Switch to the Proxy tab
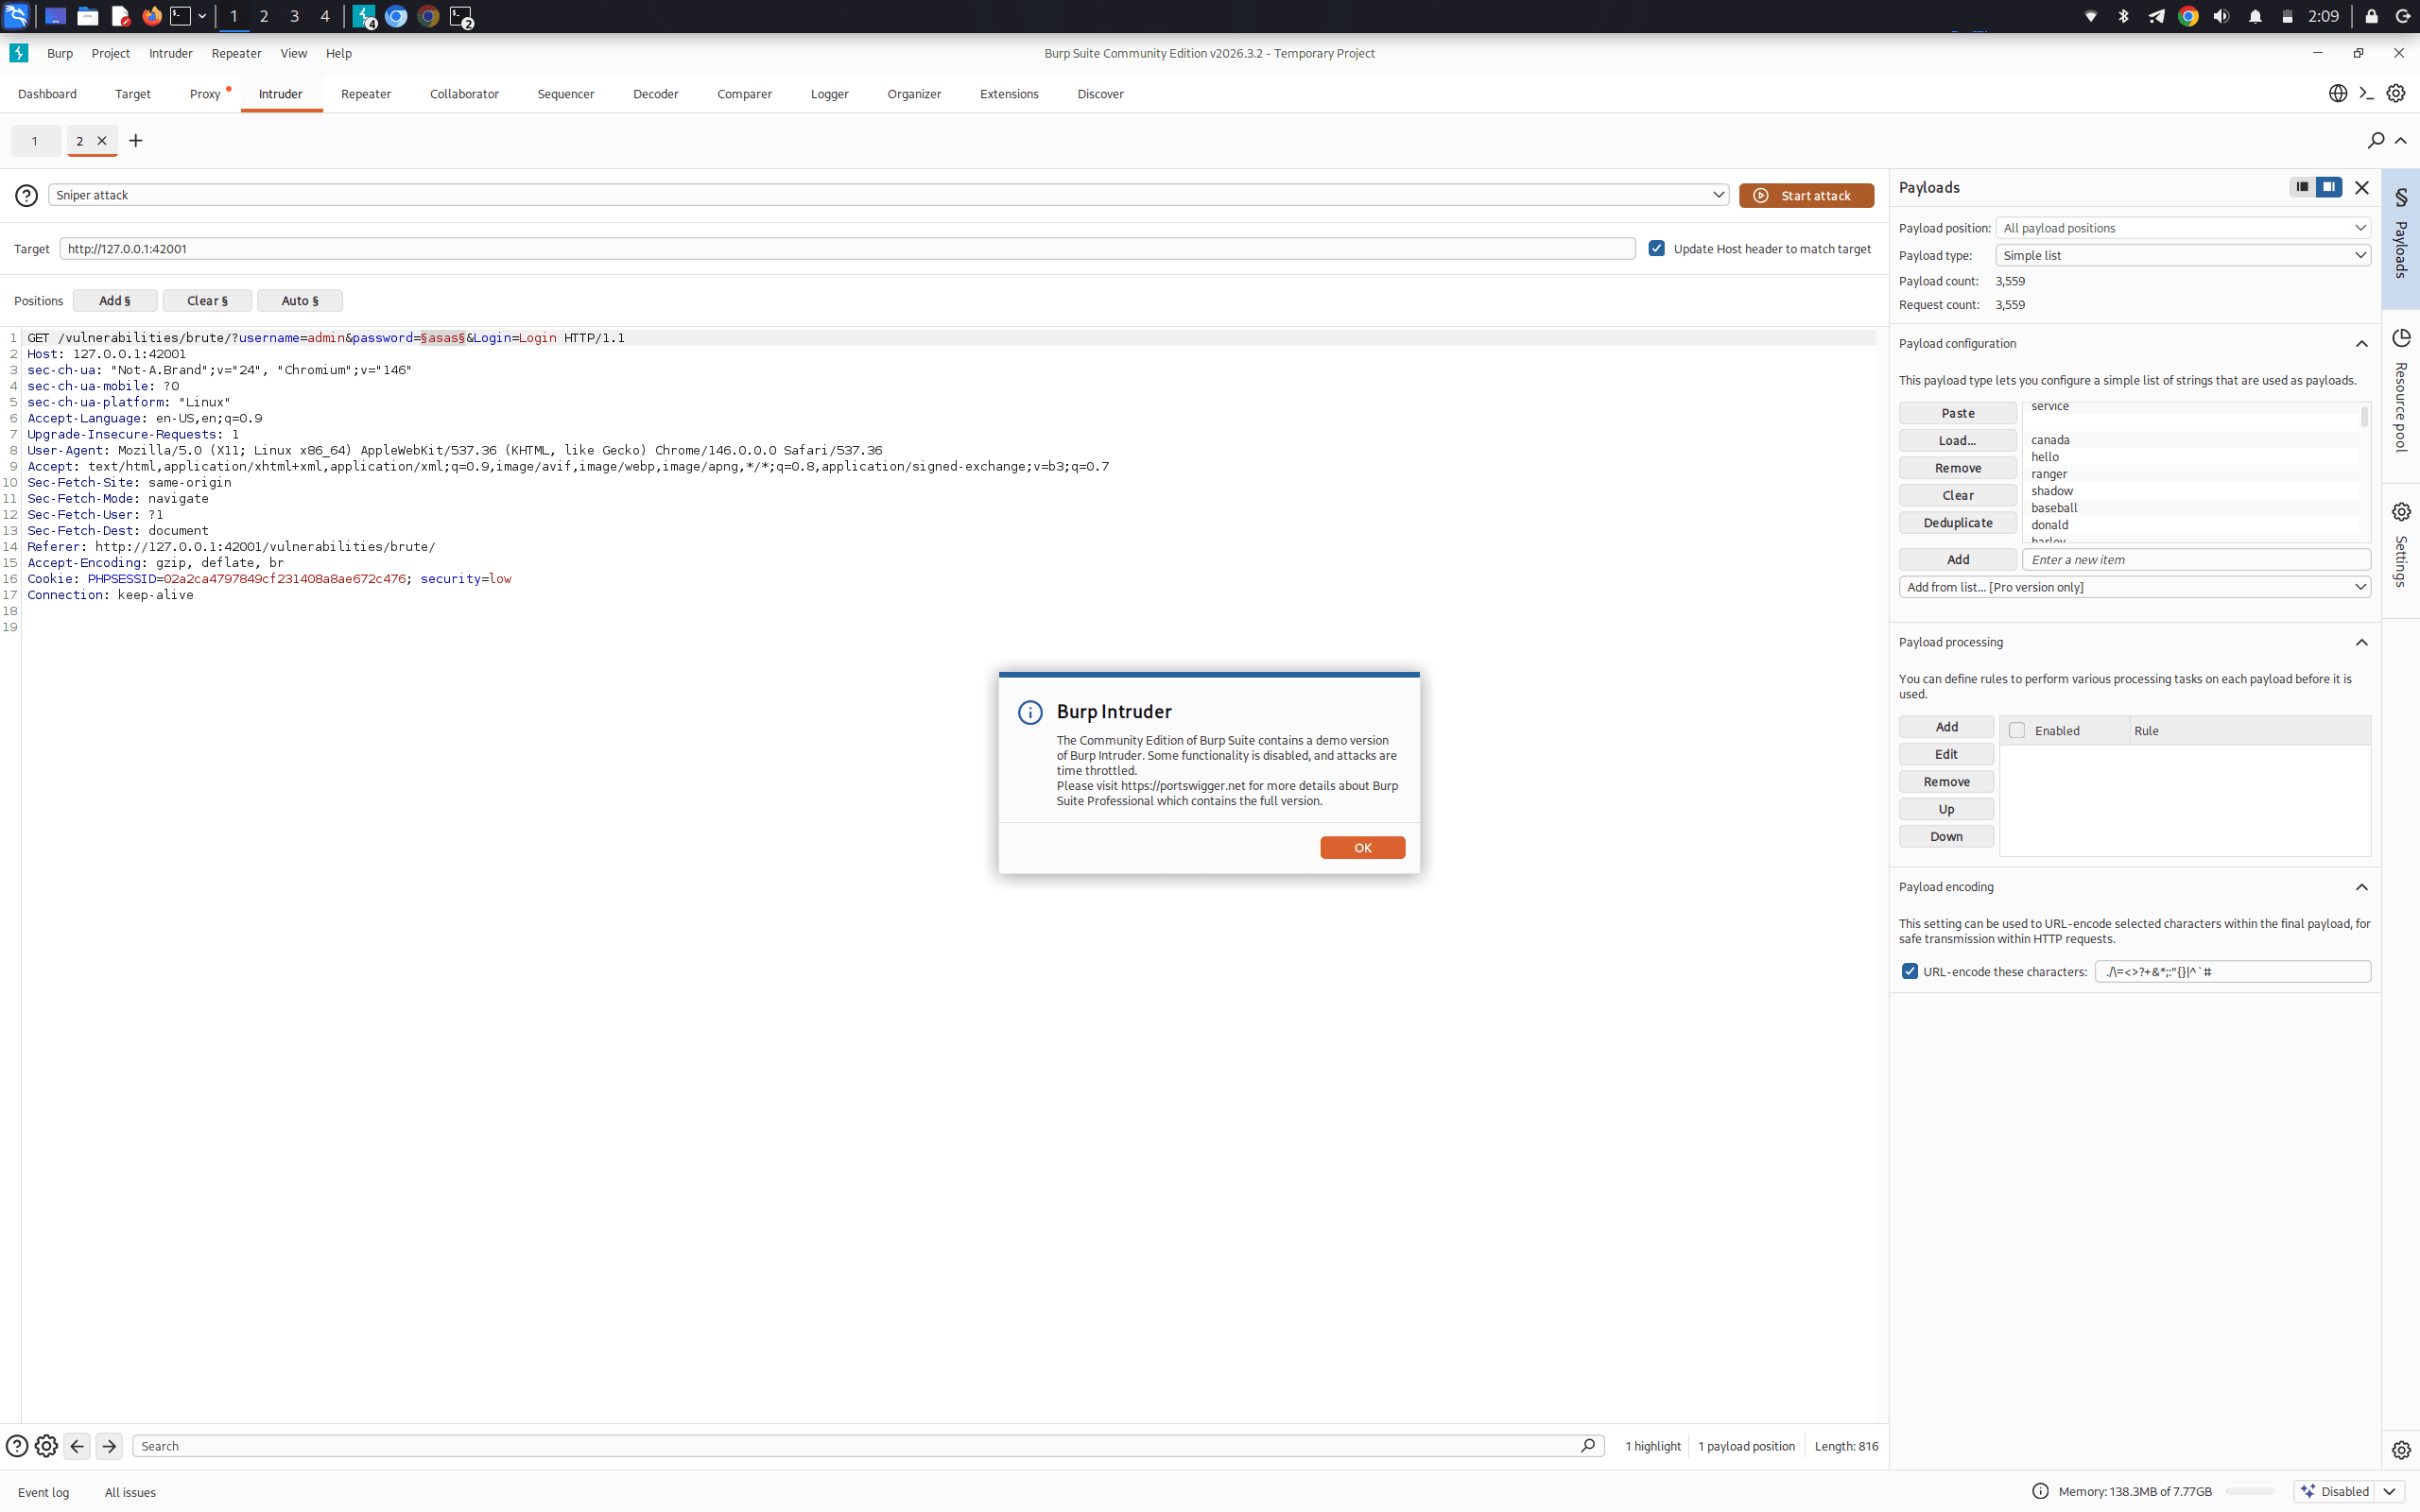Image resolution: width=2420 pixels, height=1512 pixels. pos(205,94)
